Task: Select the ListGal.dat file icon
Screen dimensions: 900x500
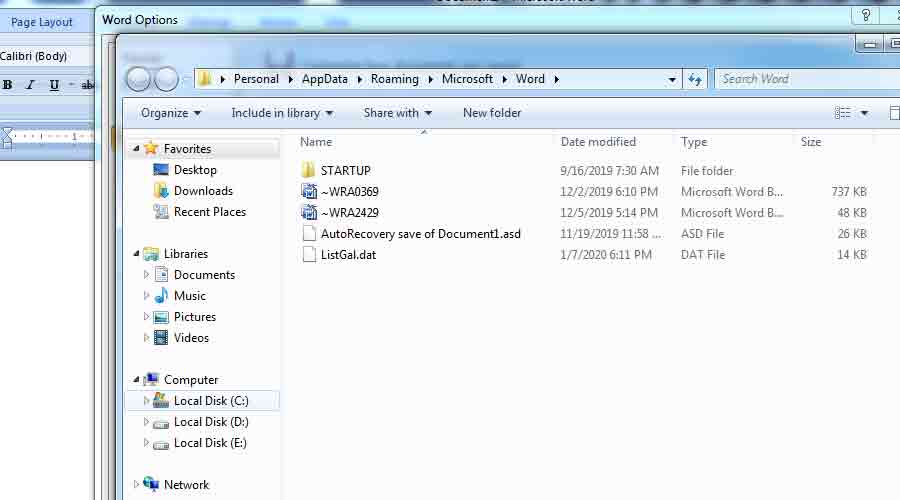Action: [309, 254]
